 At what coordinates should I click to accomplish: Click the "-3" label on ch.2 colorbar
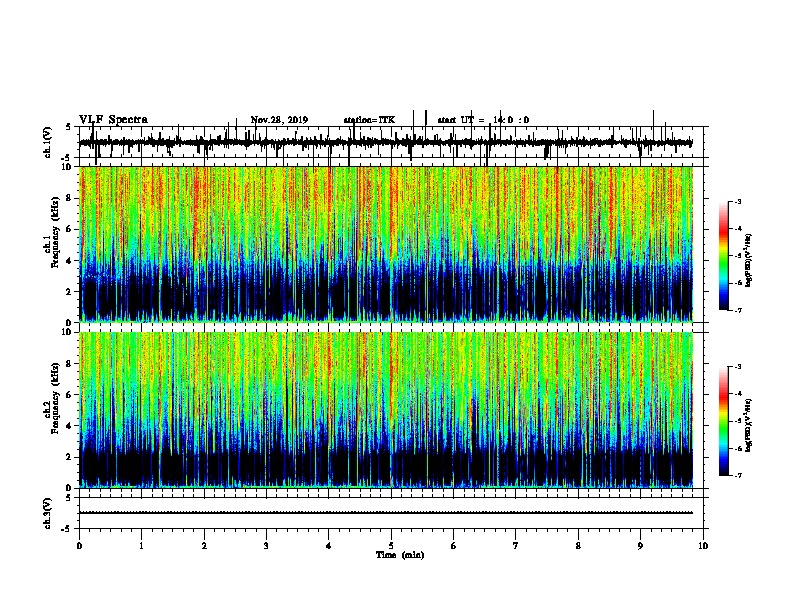click(x=738, y=367)
